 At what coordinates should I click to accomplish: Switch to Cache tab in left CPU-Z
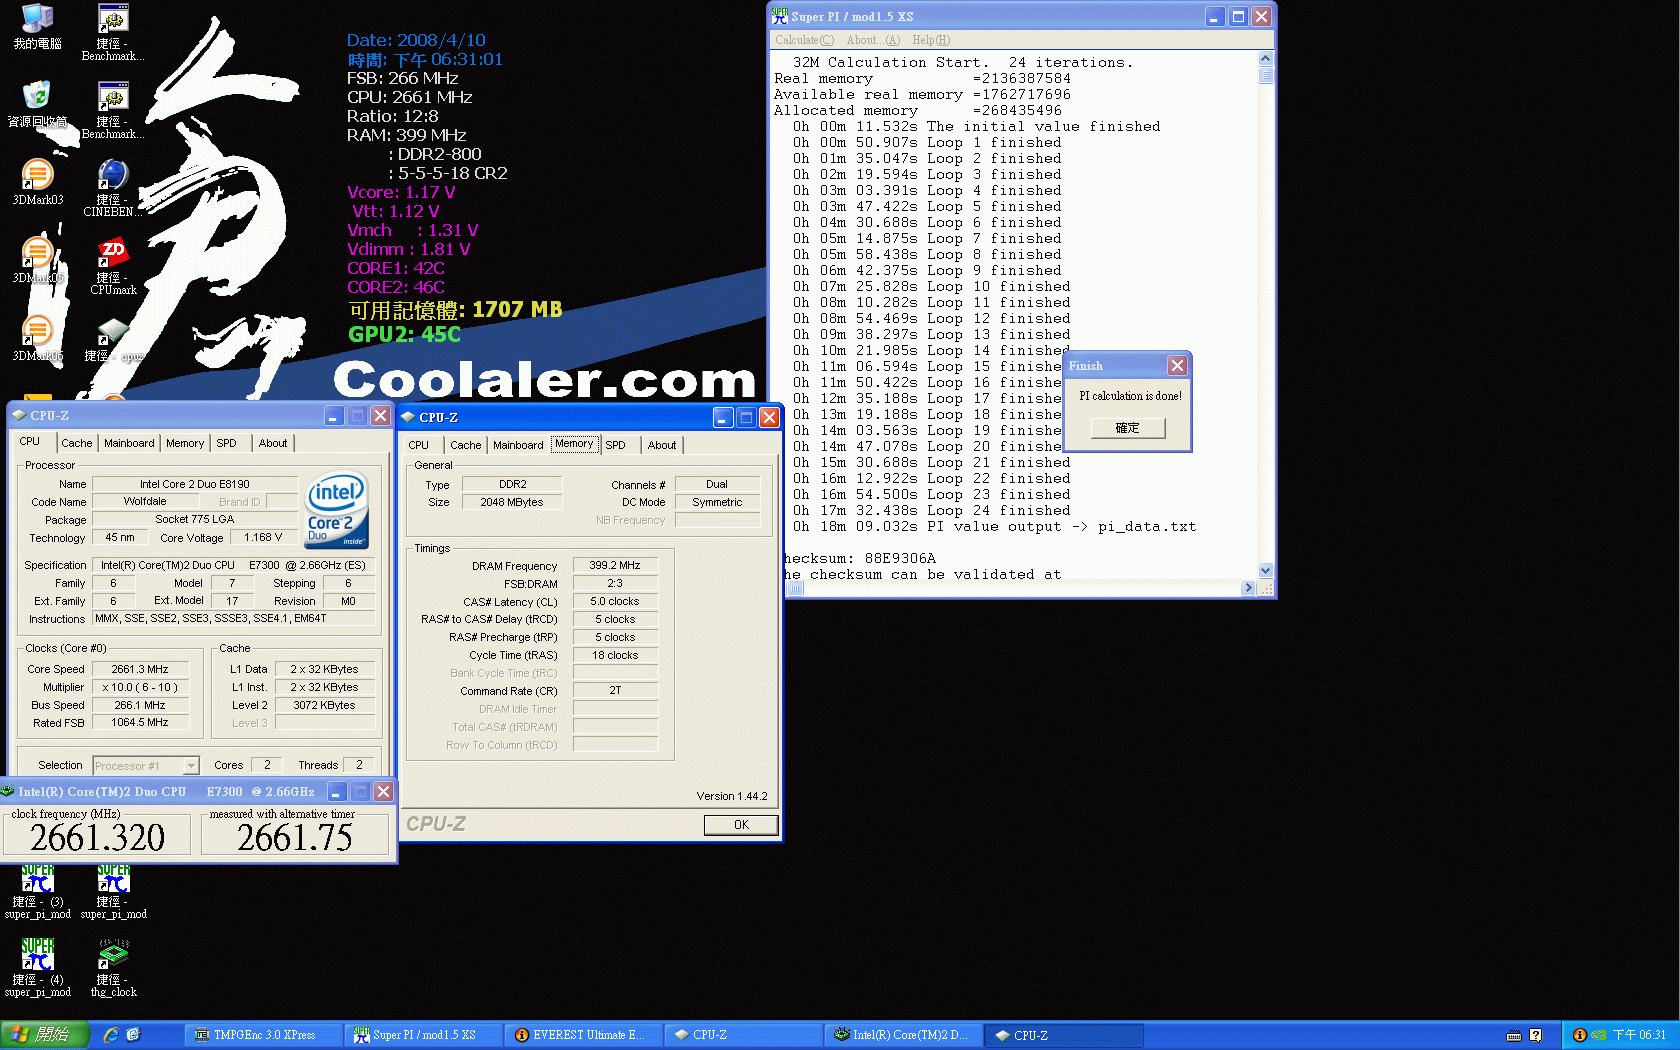click(x=76, y=443)
